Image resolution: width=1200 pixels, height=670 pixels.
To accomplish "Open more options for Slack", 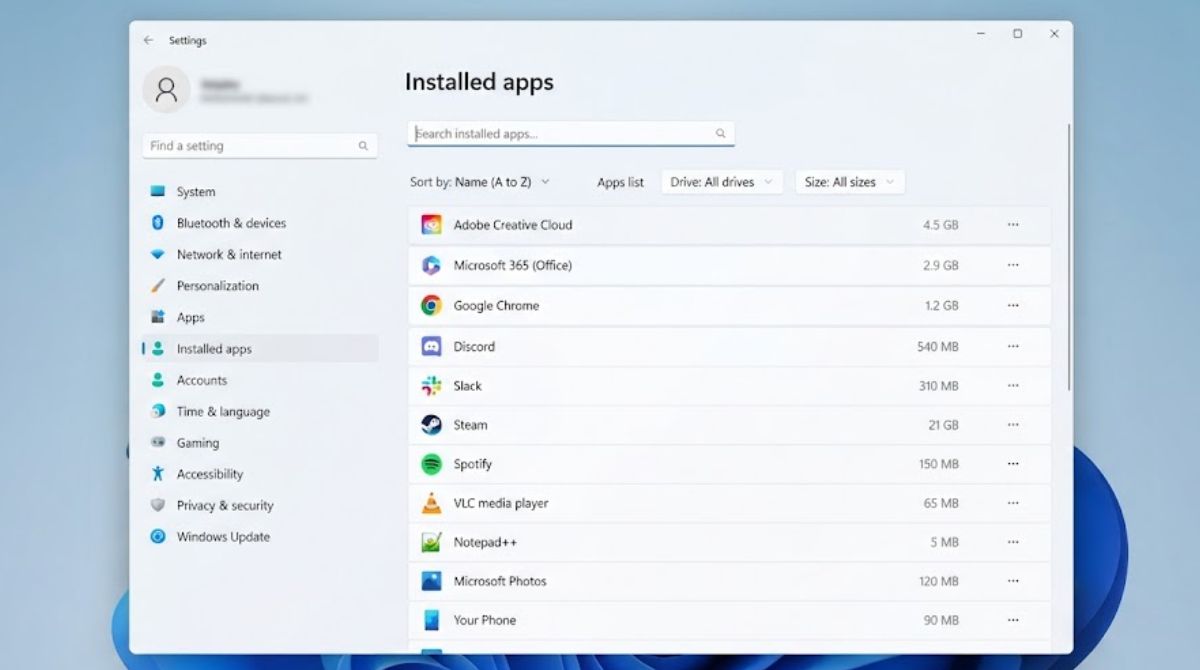I will (x=1013, y=386).
